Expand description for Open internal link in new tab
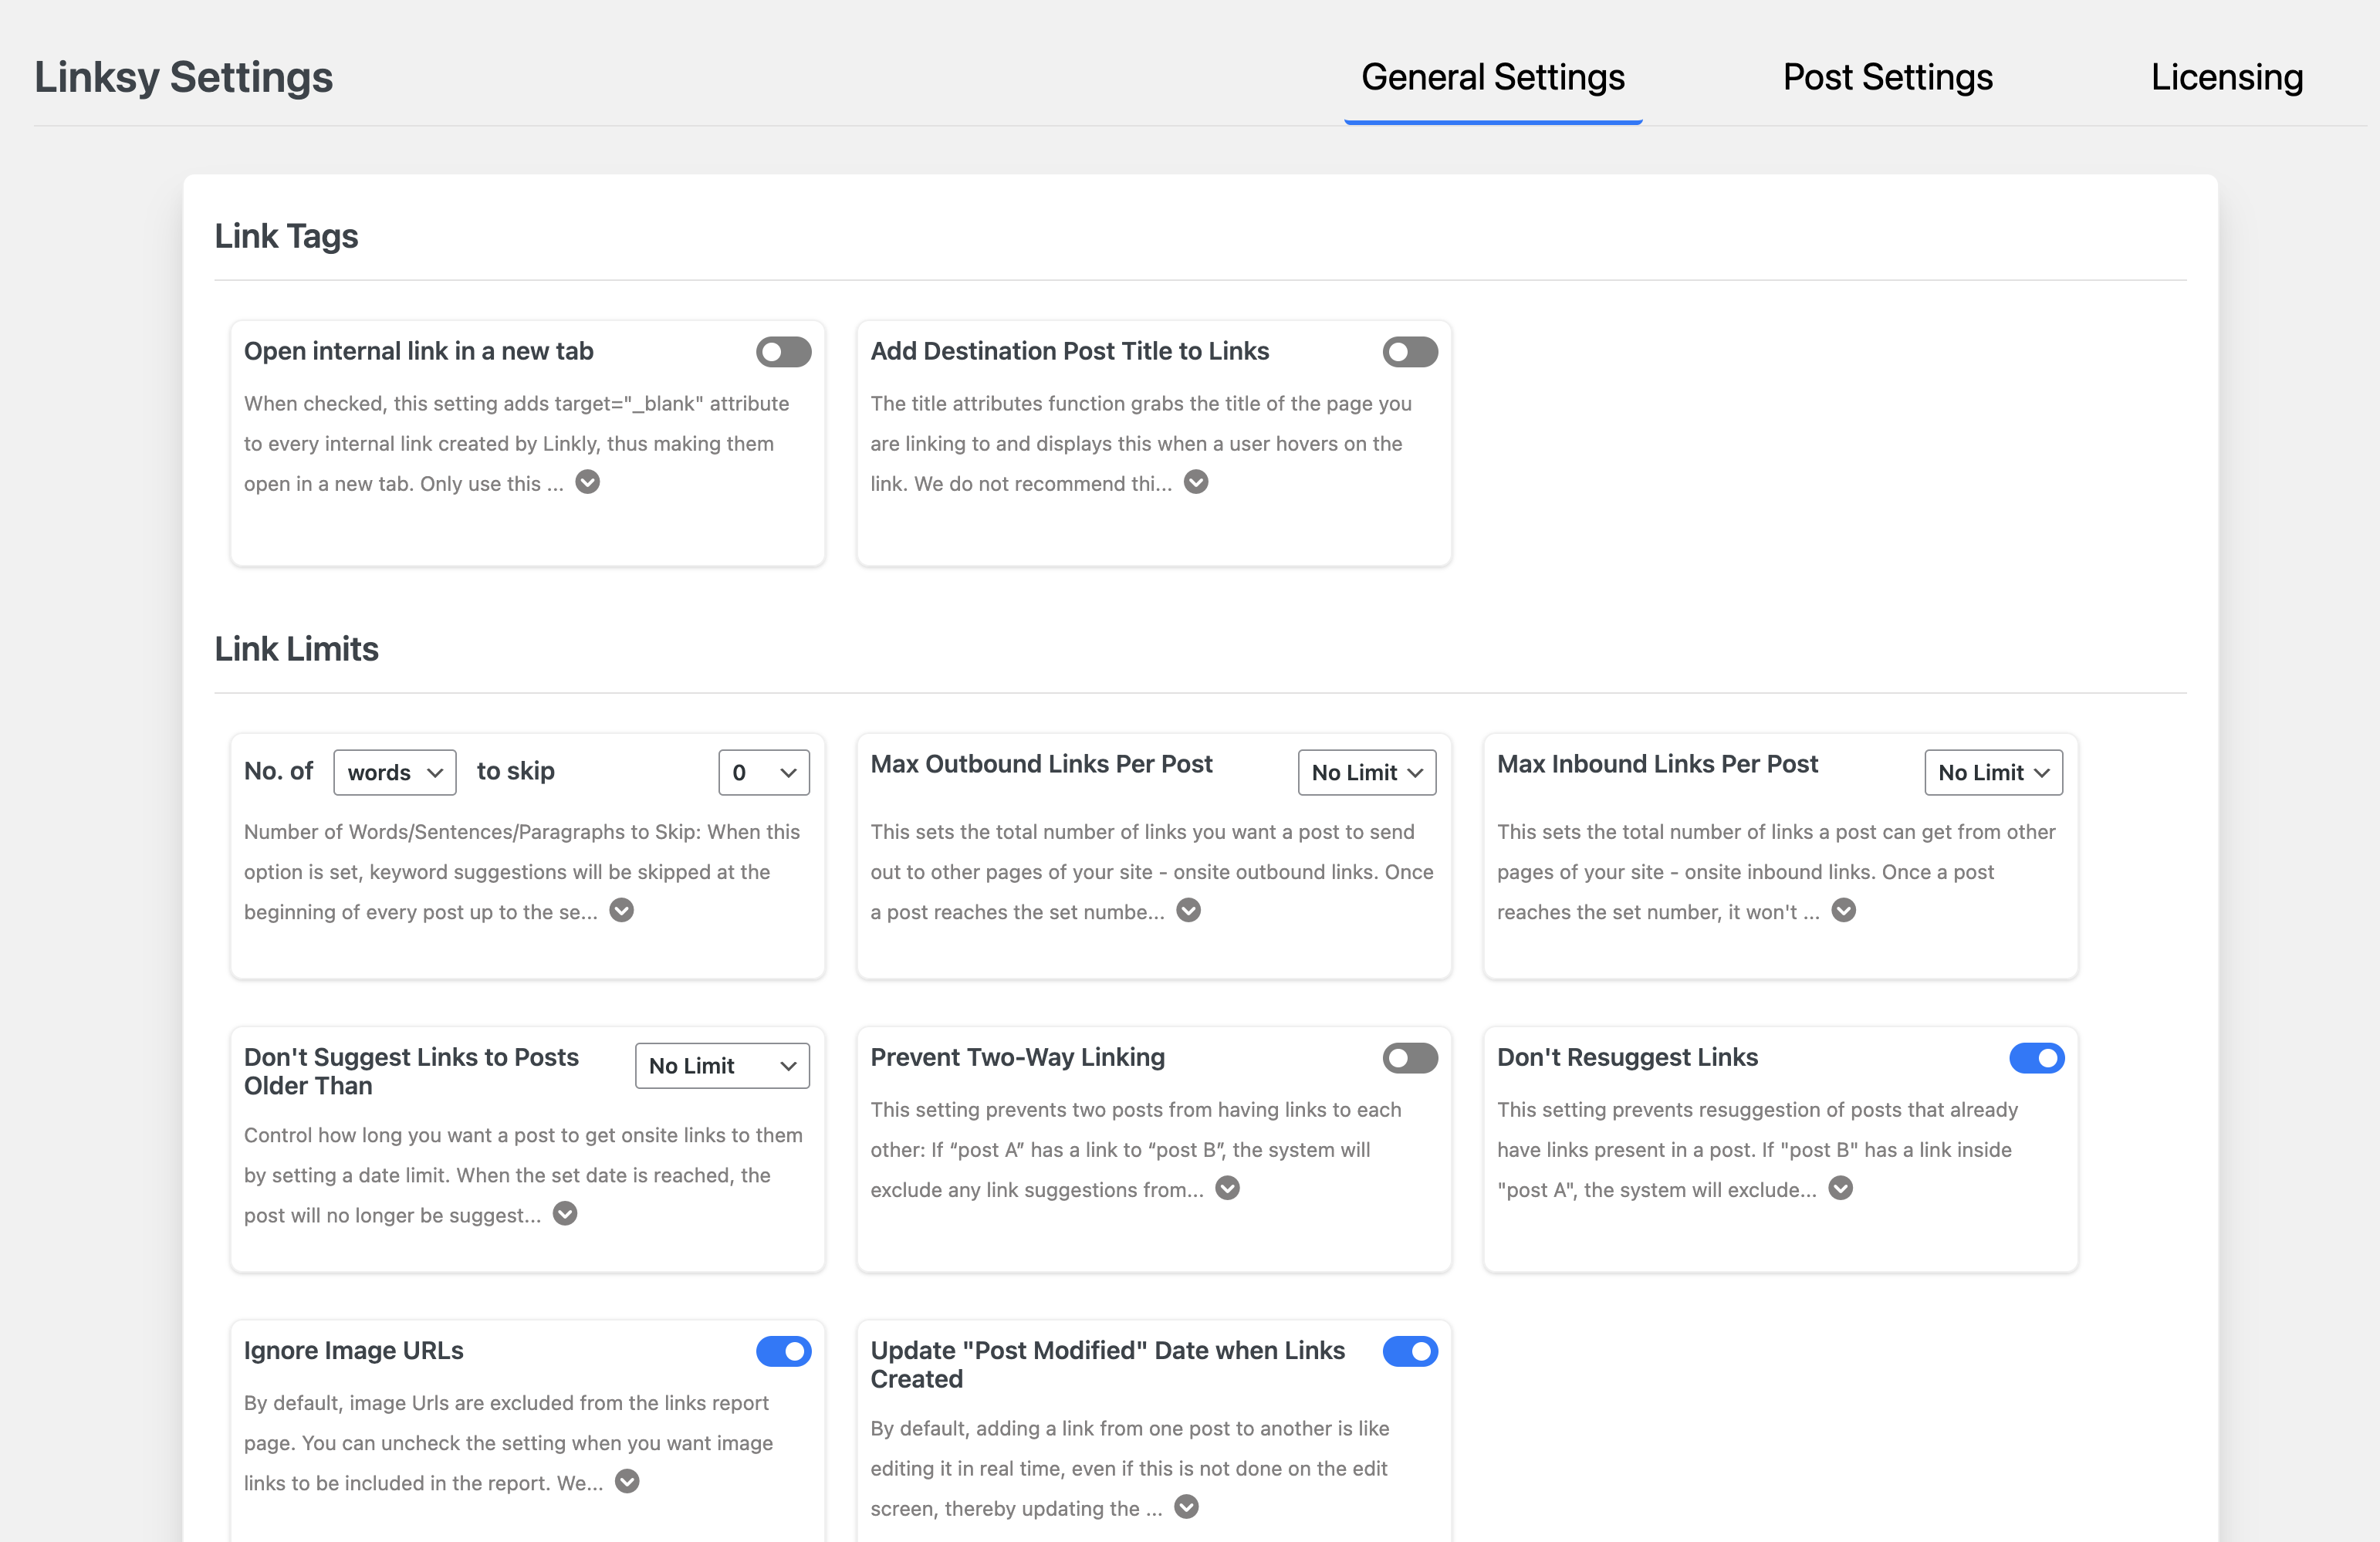The image size is (2380, 1542). pos(588,482)
